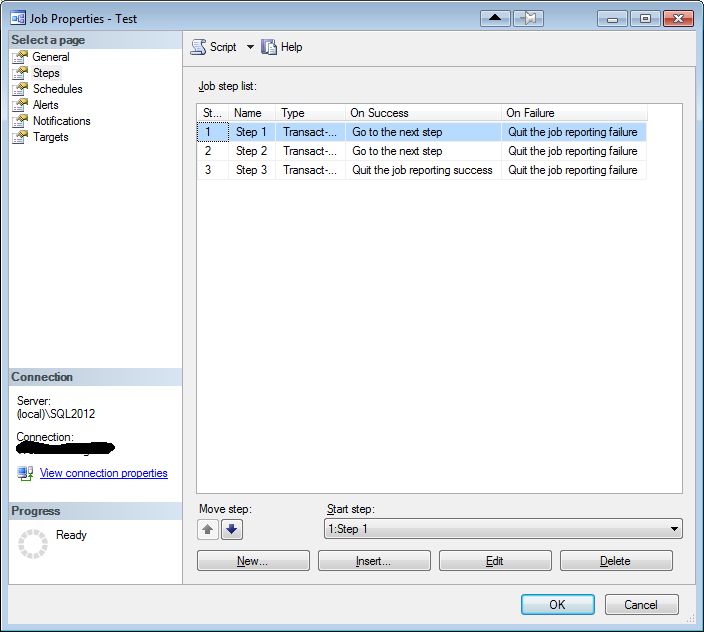Select the Steps page icon
Screen dimensions: 704x632
pyautogui.click(x=20, y=73)
